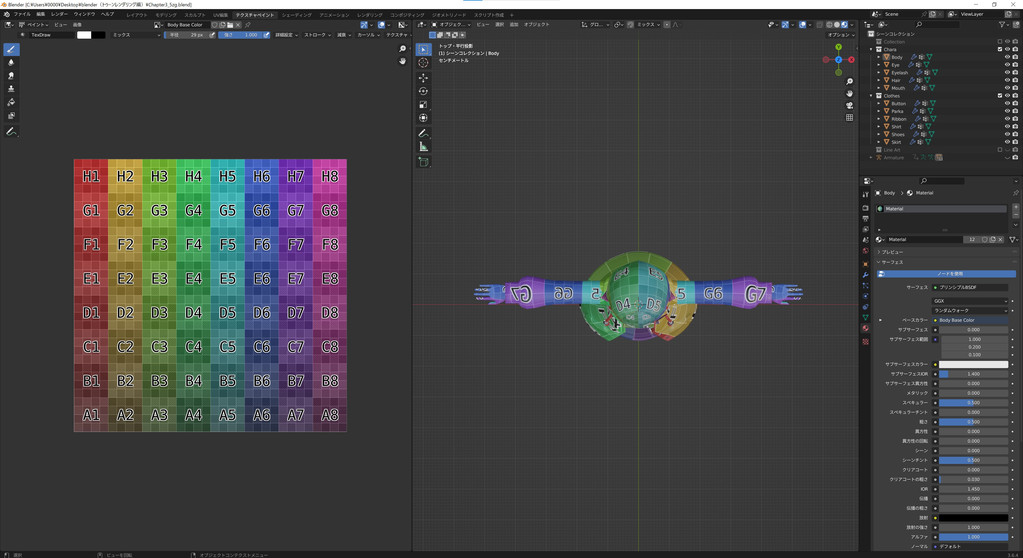1023x558 pixels.
Task: Expand the Body object in outliner
Action: (x=879, y=57)
